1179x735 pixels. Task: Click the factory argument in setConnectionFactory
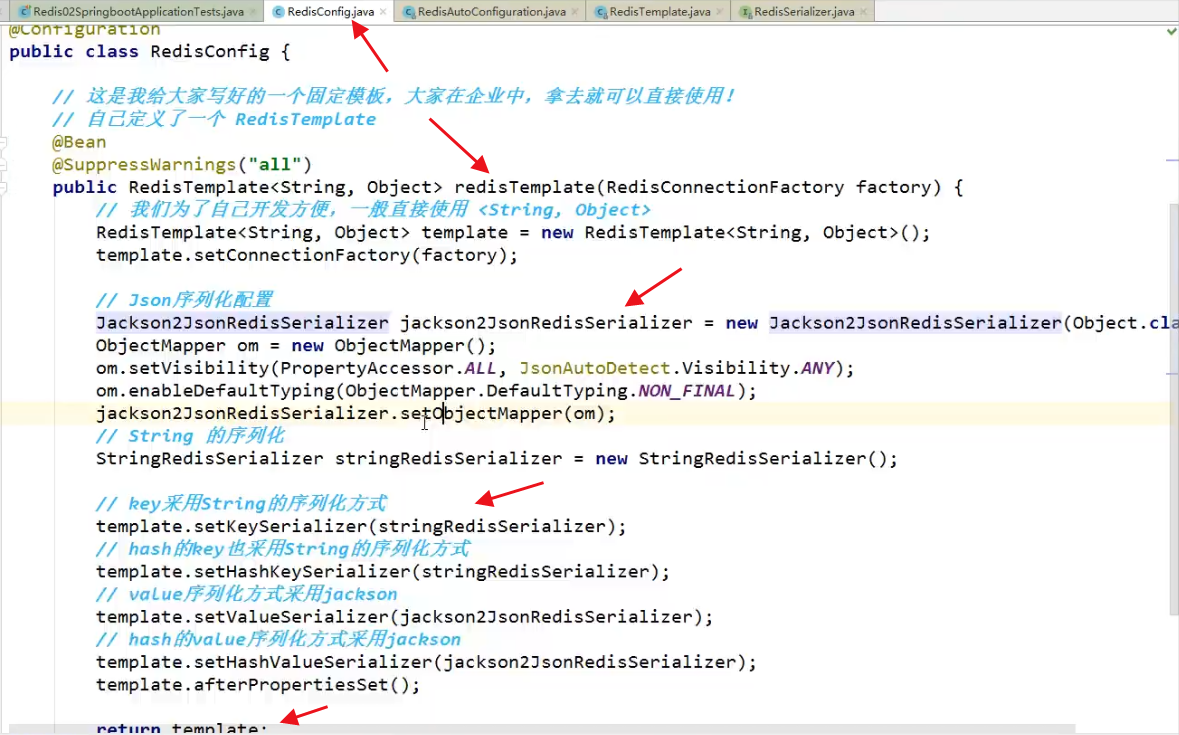coord(459,256)
